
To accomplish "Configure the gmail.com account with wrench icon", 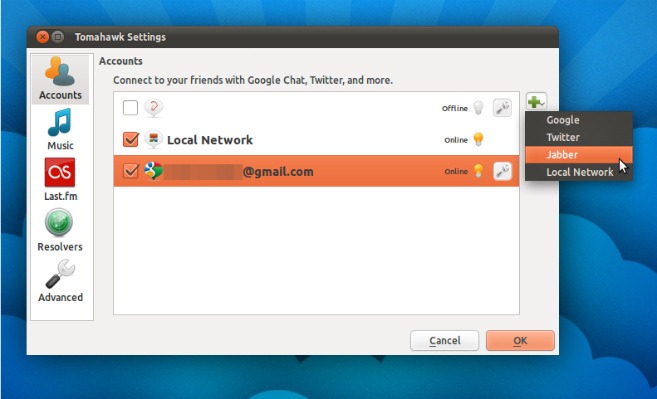I will coord(502,171).
